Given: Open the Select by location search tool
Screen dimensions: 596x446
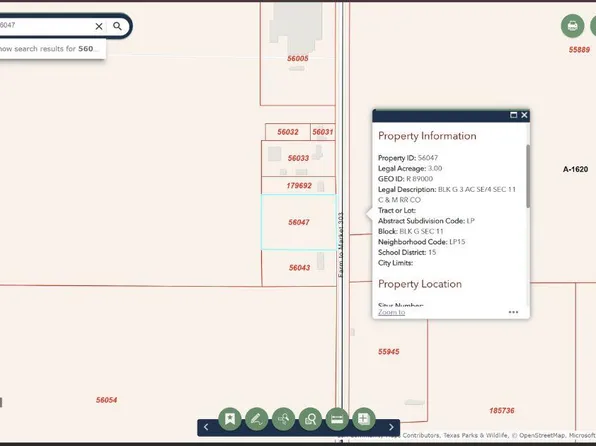Looking at the screenshot, I should pyautogui.click(x=284, y=419).
